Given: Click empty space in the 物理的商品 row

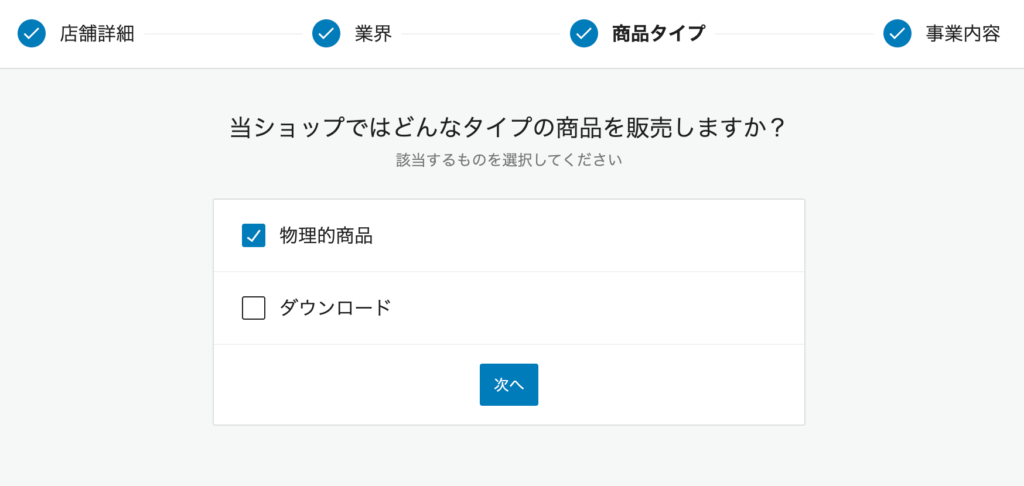Looking at the screenshot, I should click(588, 236).
